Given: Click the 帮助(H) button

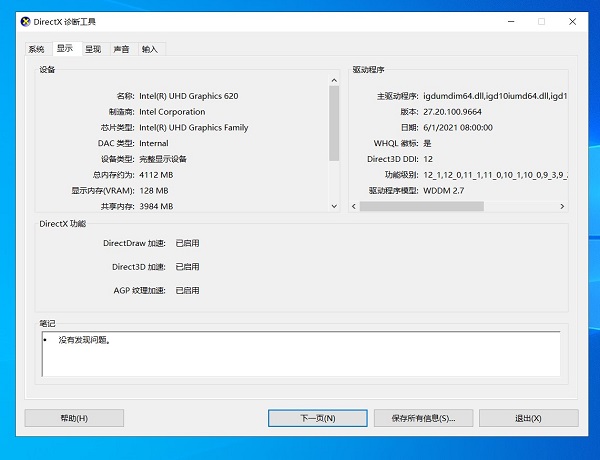Looking at the screenshot, I should pos(74,418).
